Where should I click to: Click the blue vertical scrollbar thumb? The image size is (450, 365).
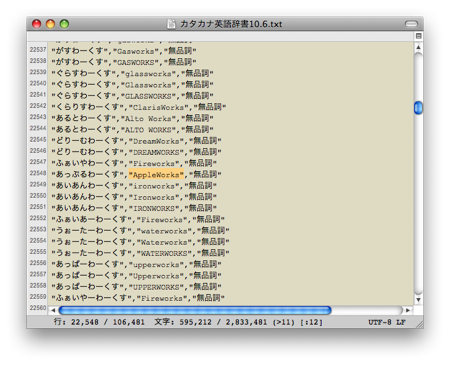[418, 108]
